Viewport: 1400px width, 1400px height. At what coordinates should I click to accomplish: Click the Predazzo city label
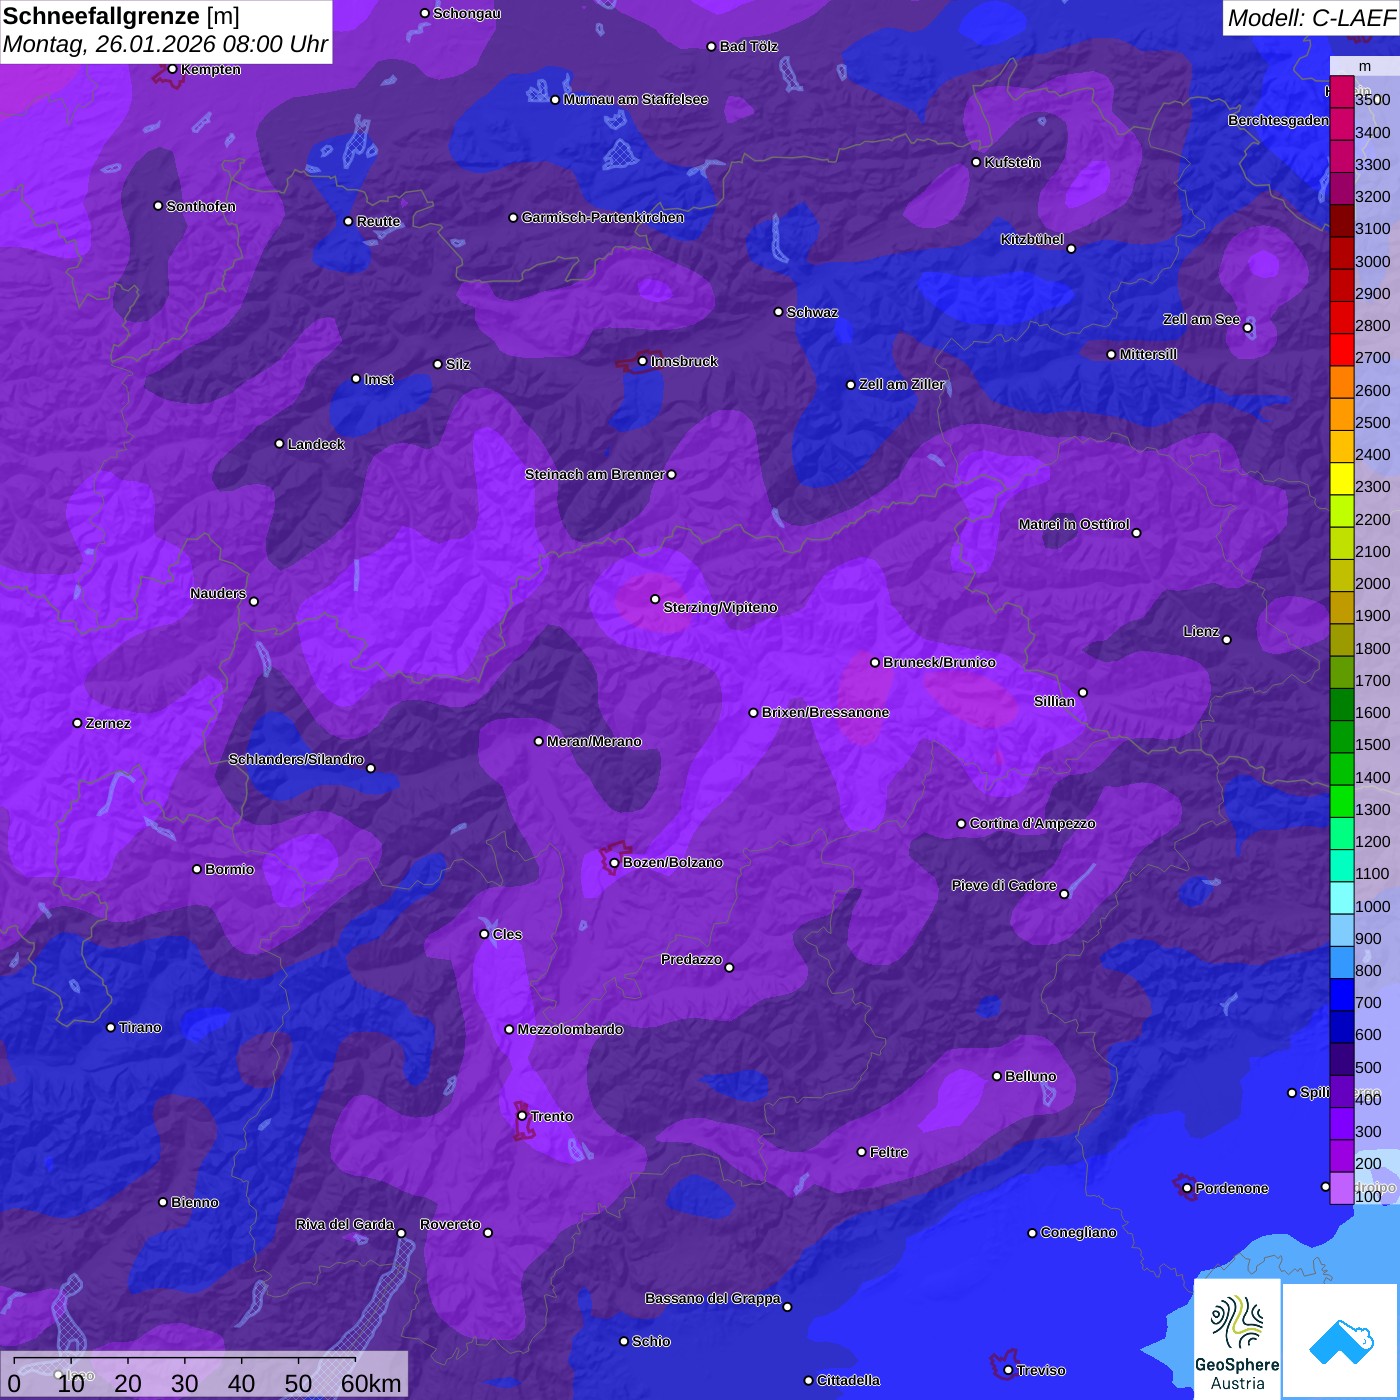691,959
